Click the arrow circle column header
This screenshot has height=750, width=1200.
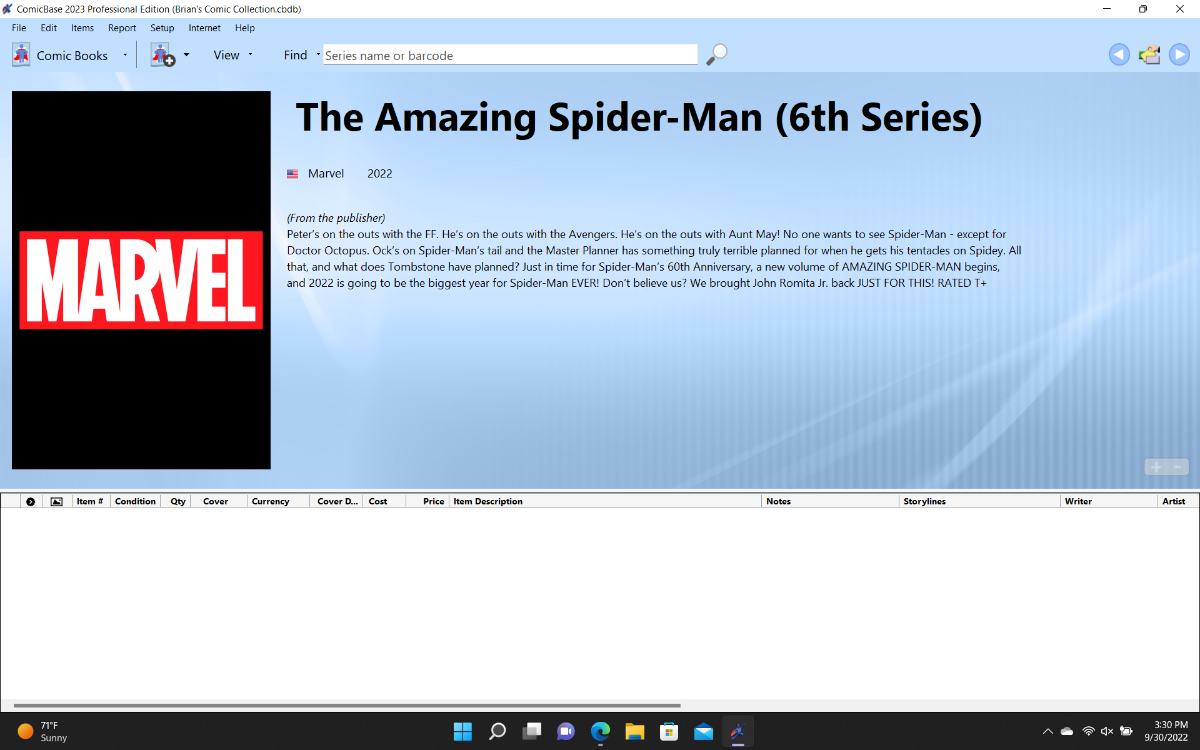pyautogui.click(x=30, y=501)
